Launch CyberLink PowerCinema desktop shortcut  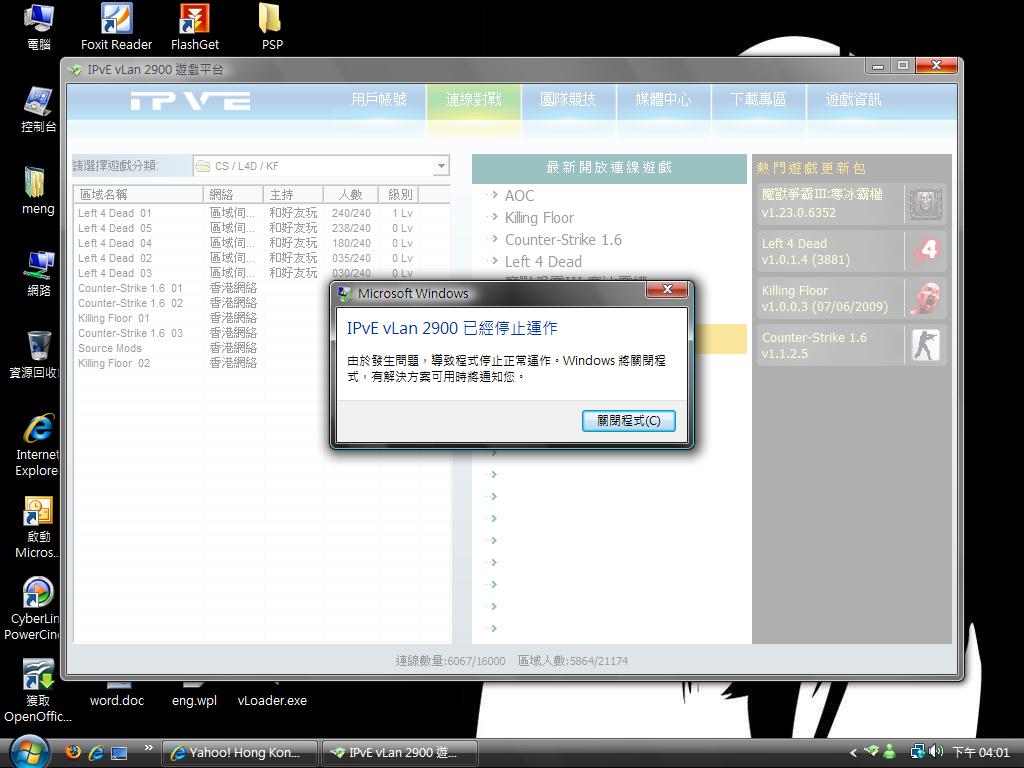pos(33,609)
